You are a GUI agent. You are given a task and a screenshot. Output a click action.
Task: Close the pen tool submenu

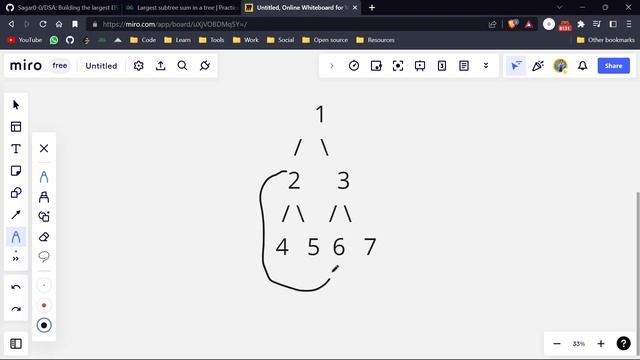point(44,148)
